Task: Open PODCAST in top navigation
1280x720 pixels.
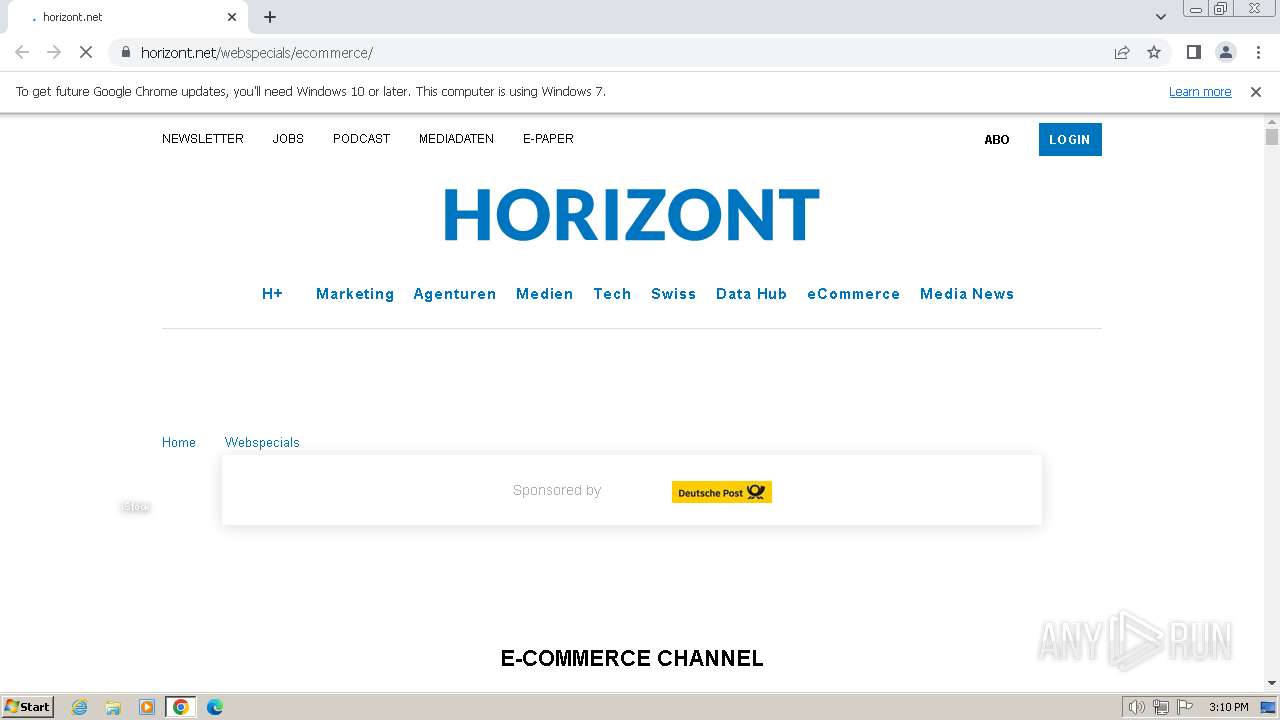Action: (361, 139)
